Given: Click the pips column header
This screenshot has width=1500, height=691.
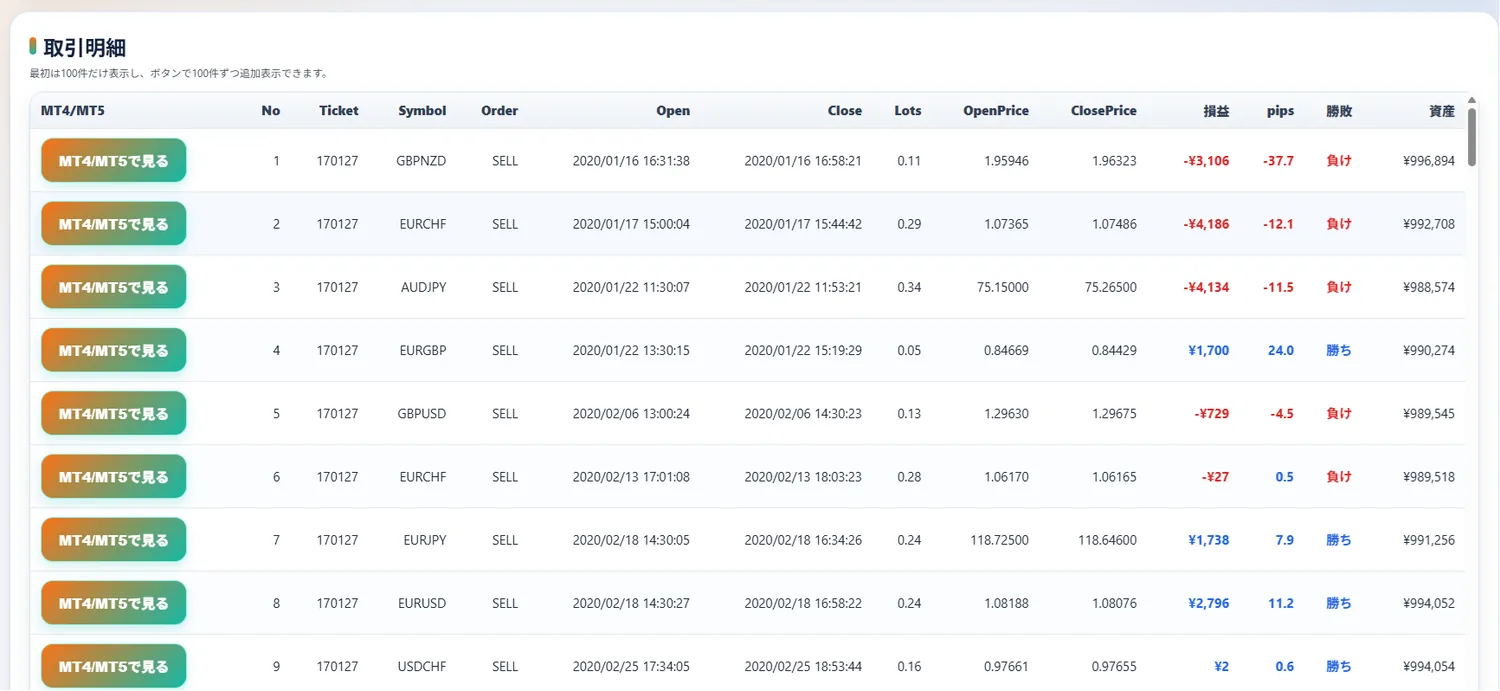Looking at the screenshot, I should 1280,111.
